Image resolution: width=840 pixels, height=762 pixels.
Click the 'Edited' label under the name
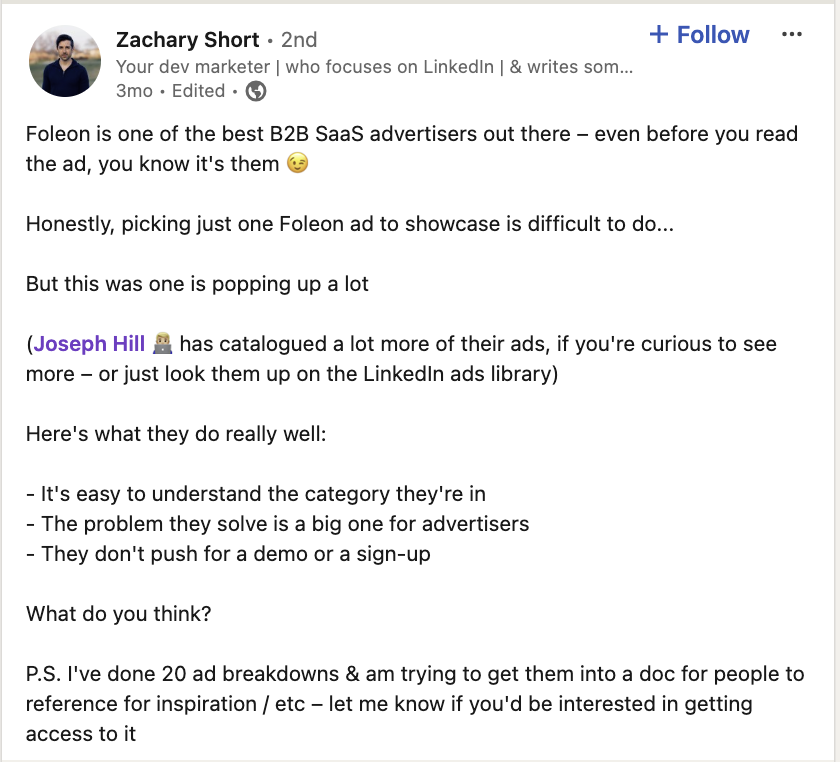click(198, 91)
